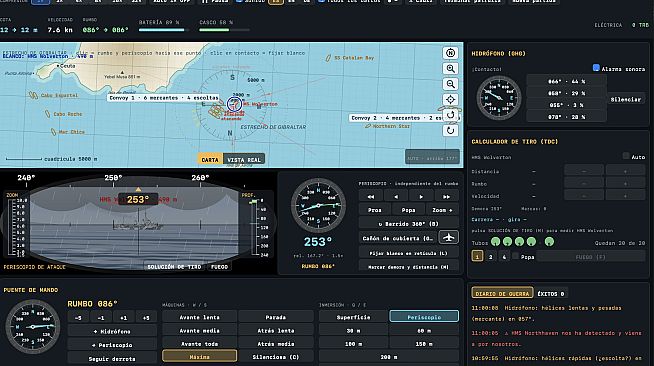Click the periscope bearing compass dial
Screen dimensions: 654x366
318,206
